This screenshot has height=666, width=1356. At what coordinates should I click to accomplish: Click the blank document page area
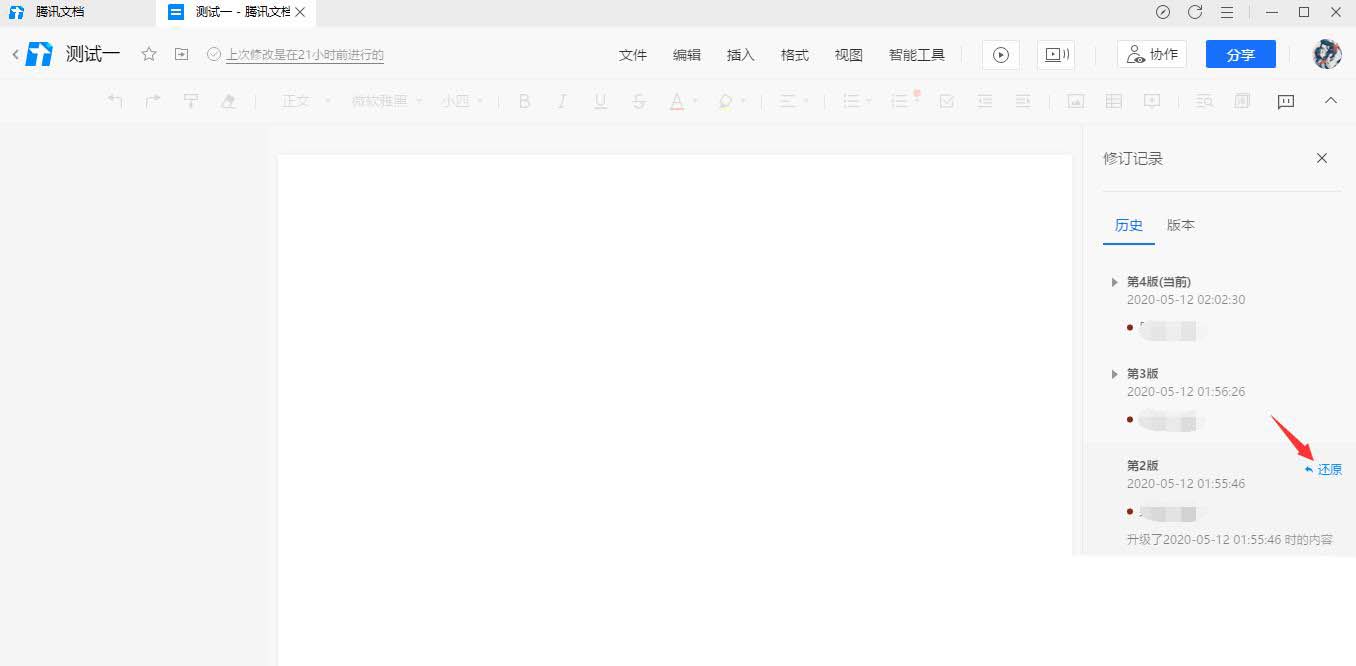coord(674,410)
